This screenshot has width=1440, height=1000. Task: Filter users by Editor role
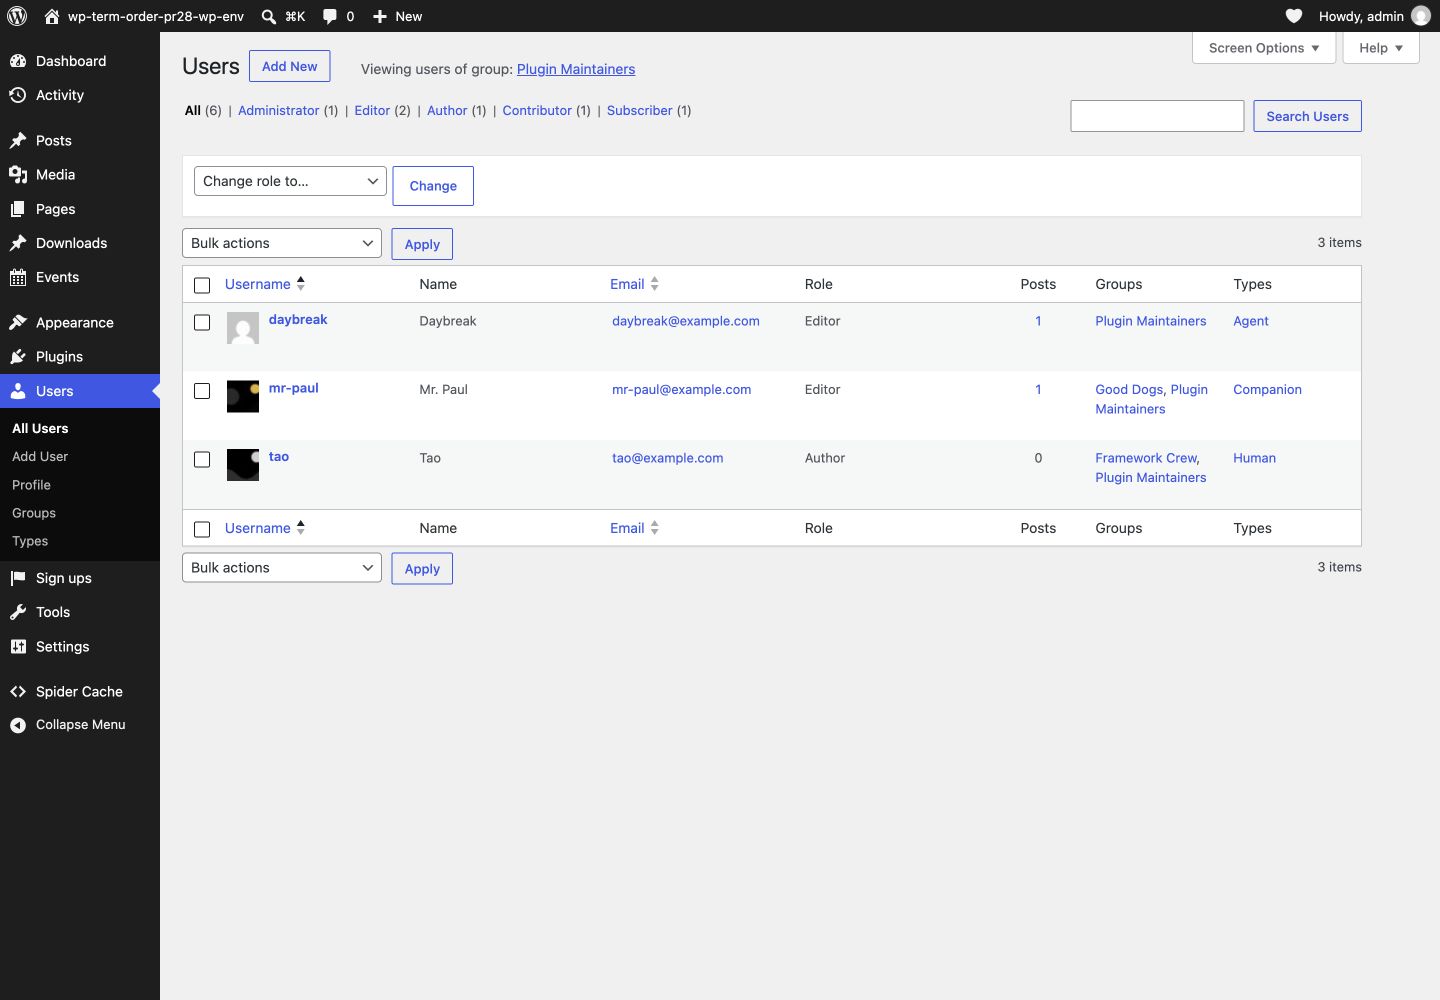pos(372,110)
